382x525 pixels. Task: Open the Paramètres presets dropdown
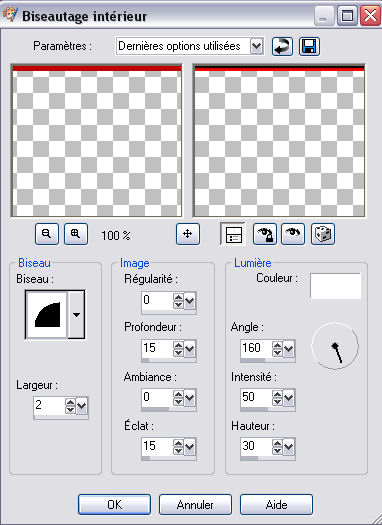tap(256, 46)
